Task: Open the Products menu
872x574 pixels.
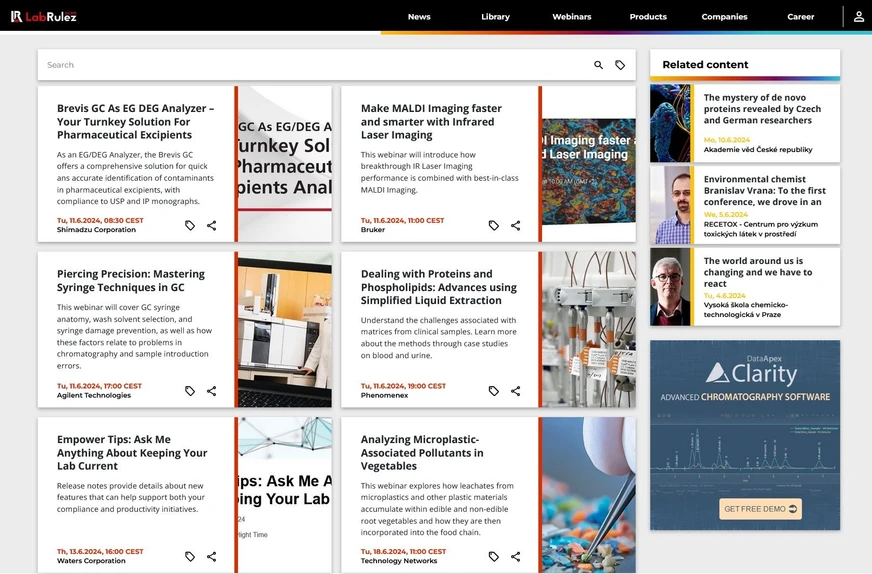Action: tap(648, 17)
